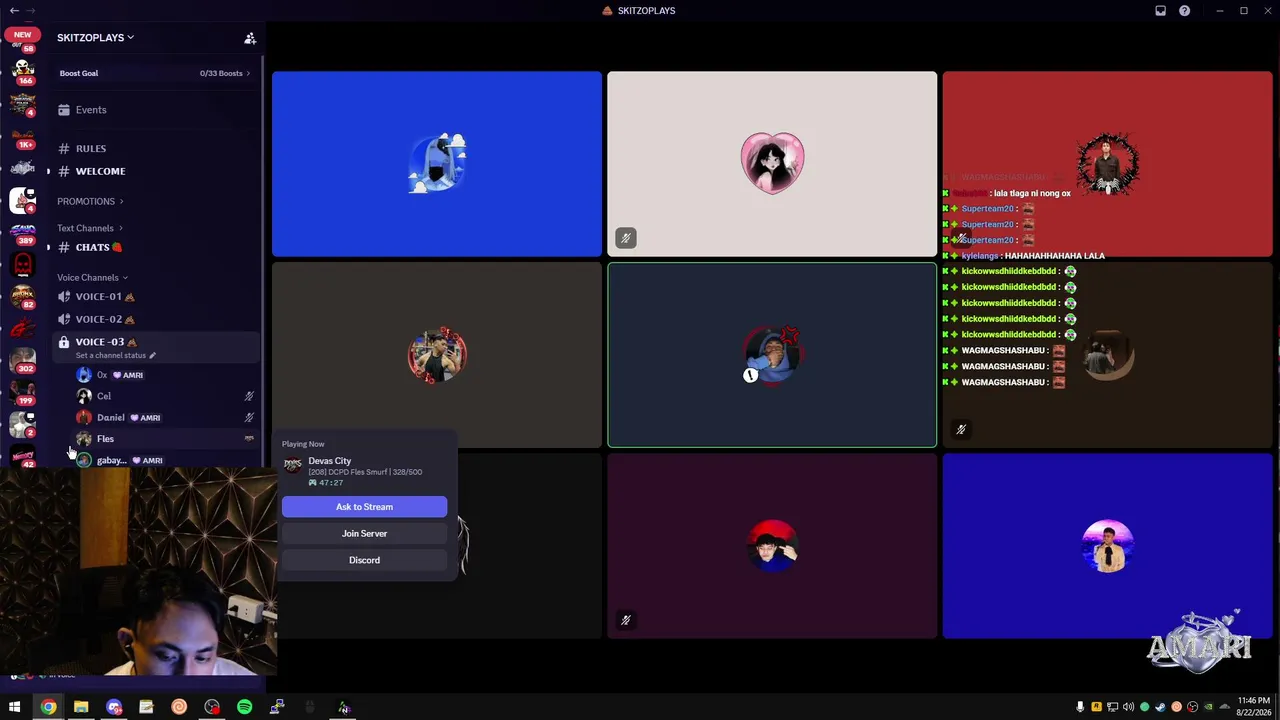The image size is (1280, 720).
Task: Click mute indicator on maroon bottom tile
Action: [x=625, y=620]
